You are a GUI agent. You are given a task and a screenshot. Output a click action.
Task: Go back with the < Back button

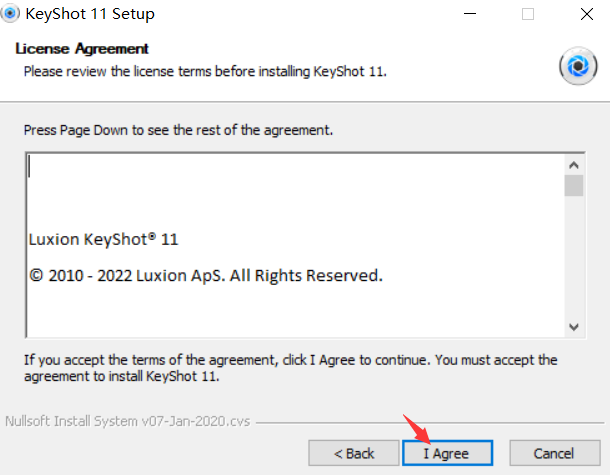click(354, 453)
